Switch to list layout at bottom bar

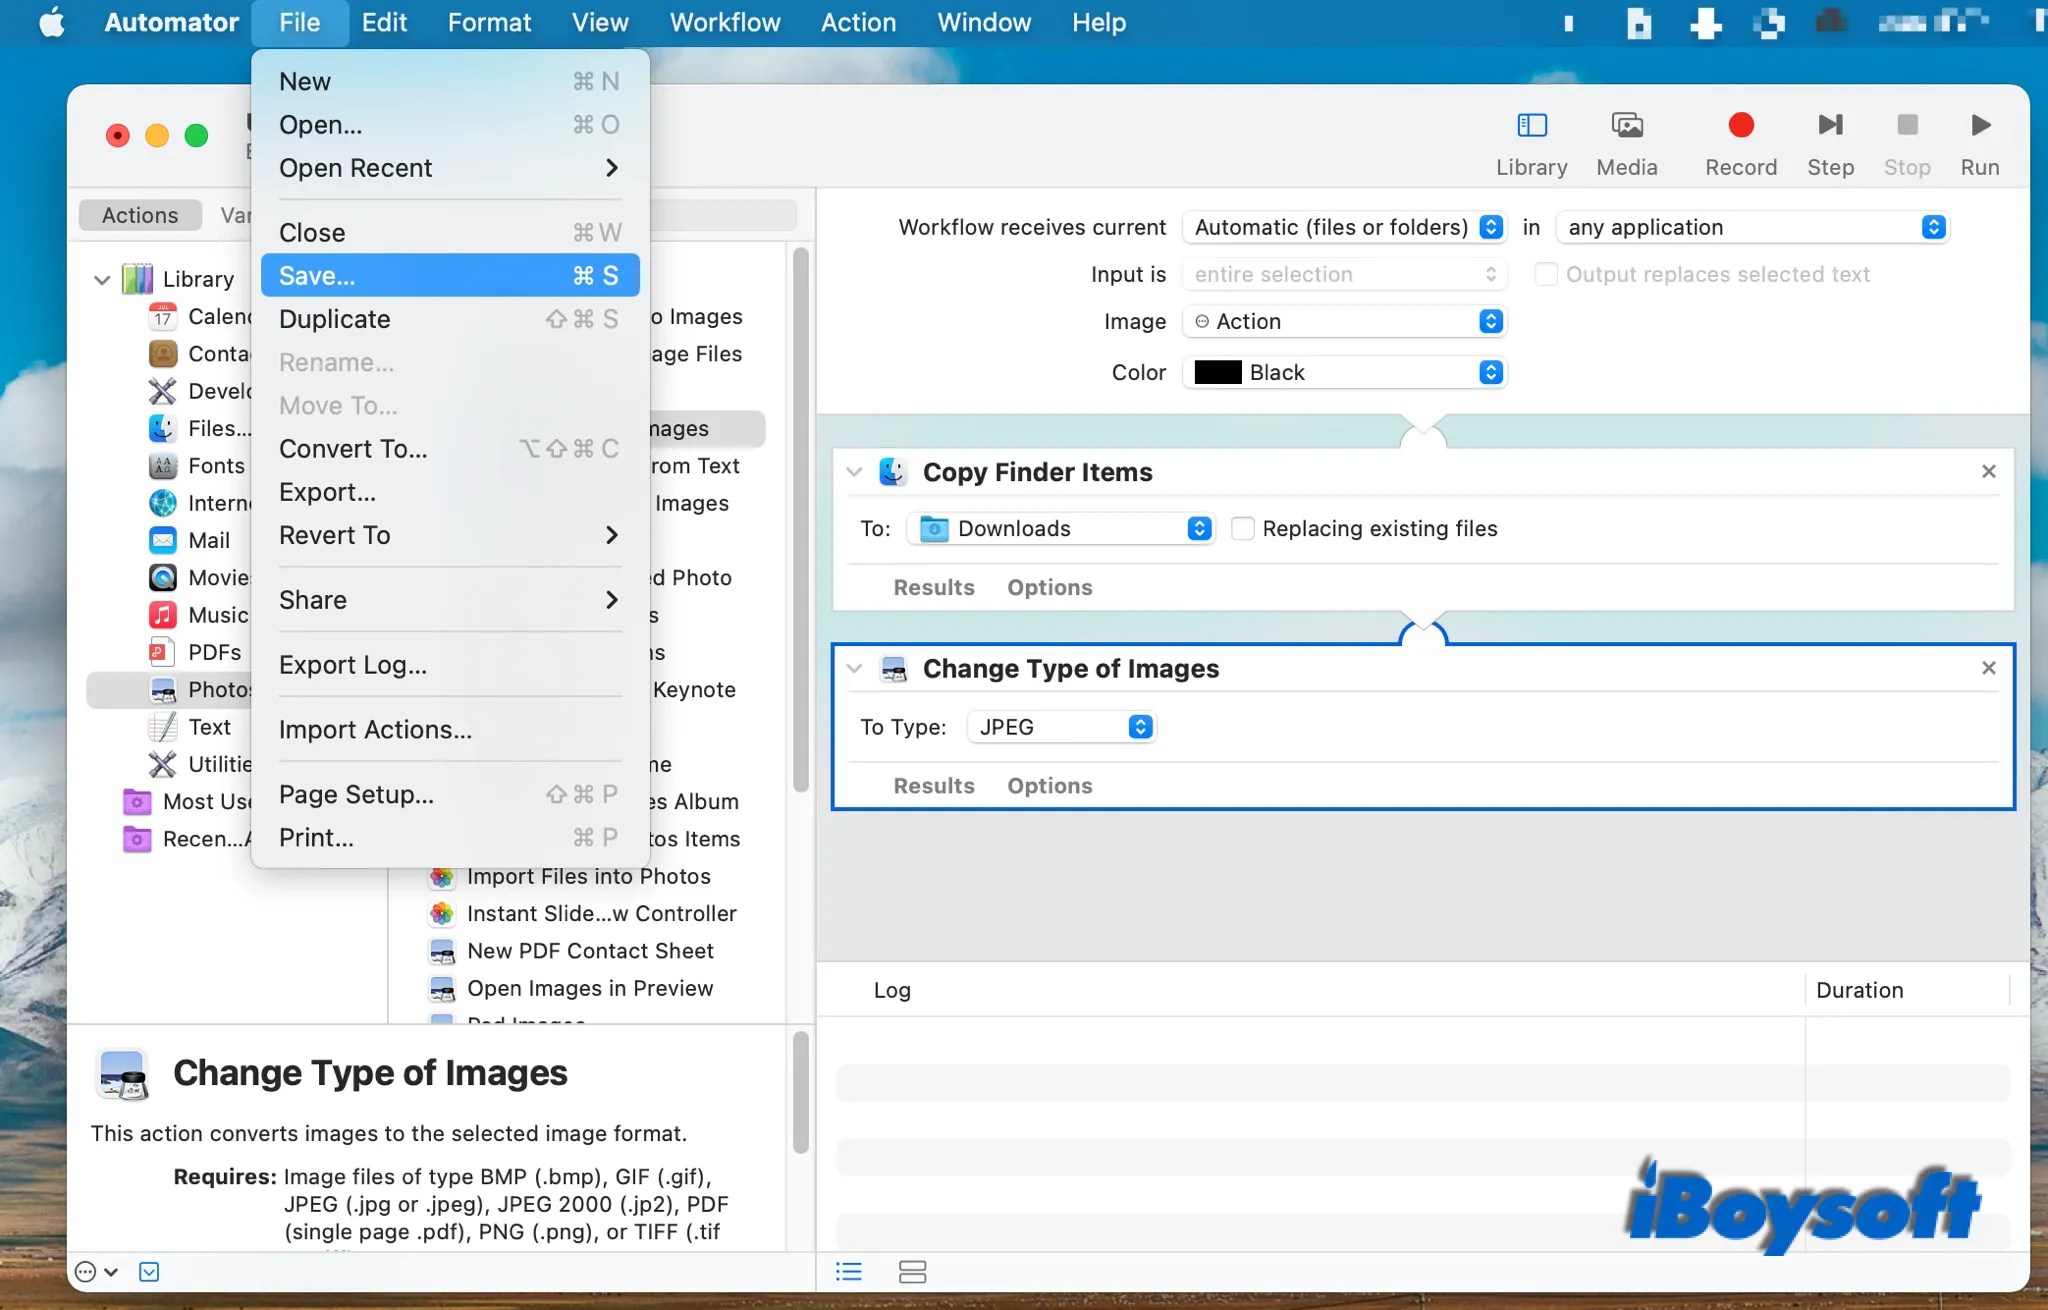(x=846, y=1271)
